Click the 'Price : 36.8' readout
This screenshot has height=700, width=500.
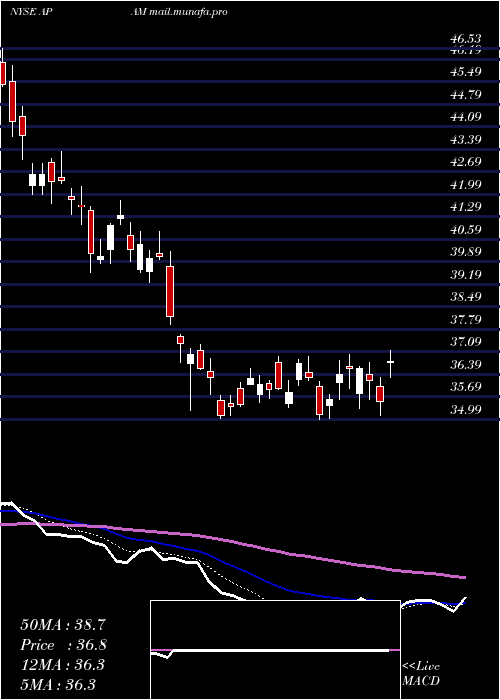point(63,645)
